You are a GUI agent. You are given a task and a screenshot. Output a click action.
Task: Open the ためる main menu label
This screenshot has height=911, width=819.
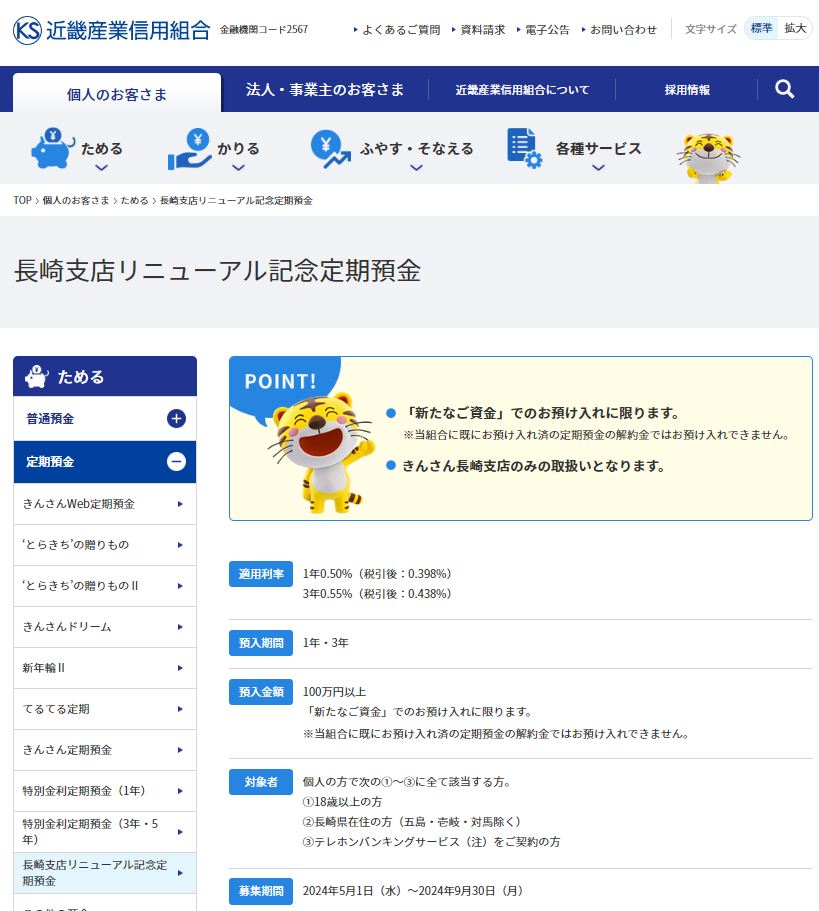[102, 149]
